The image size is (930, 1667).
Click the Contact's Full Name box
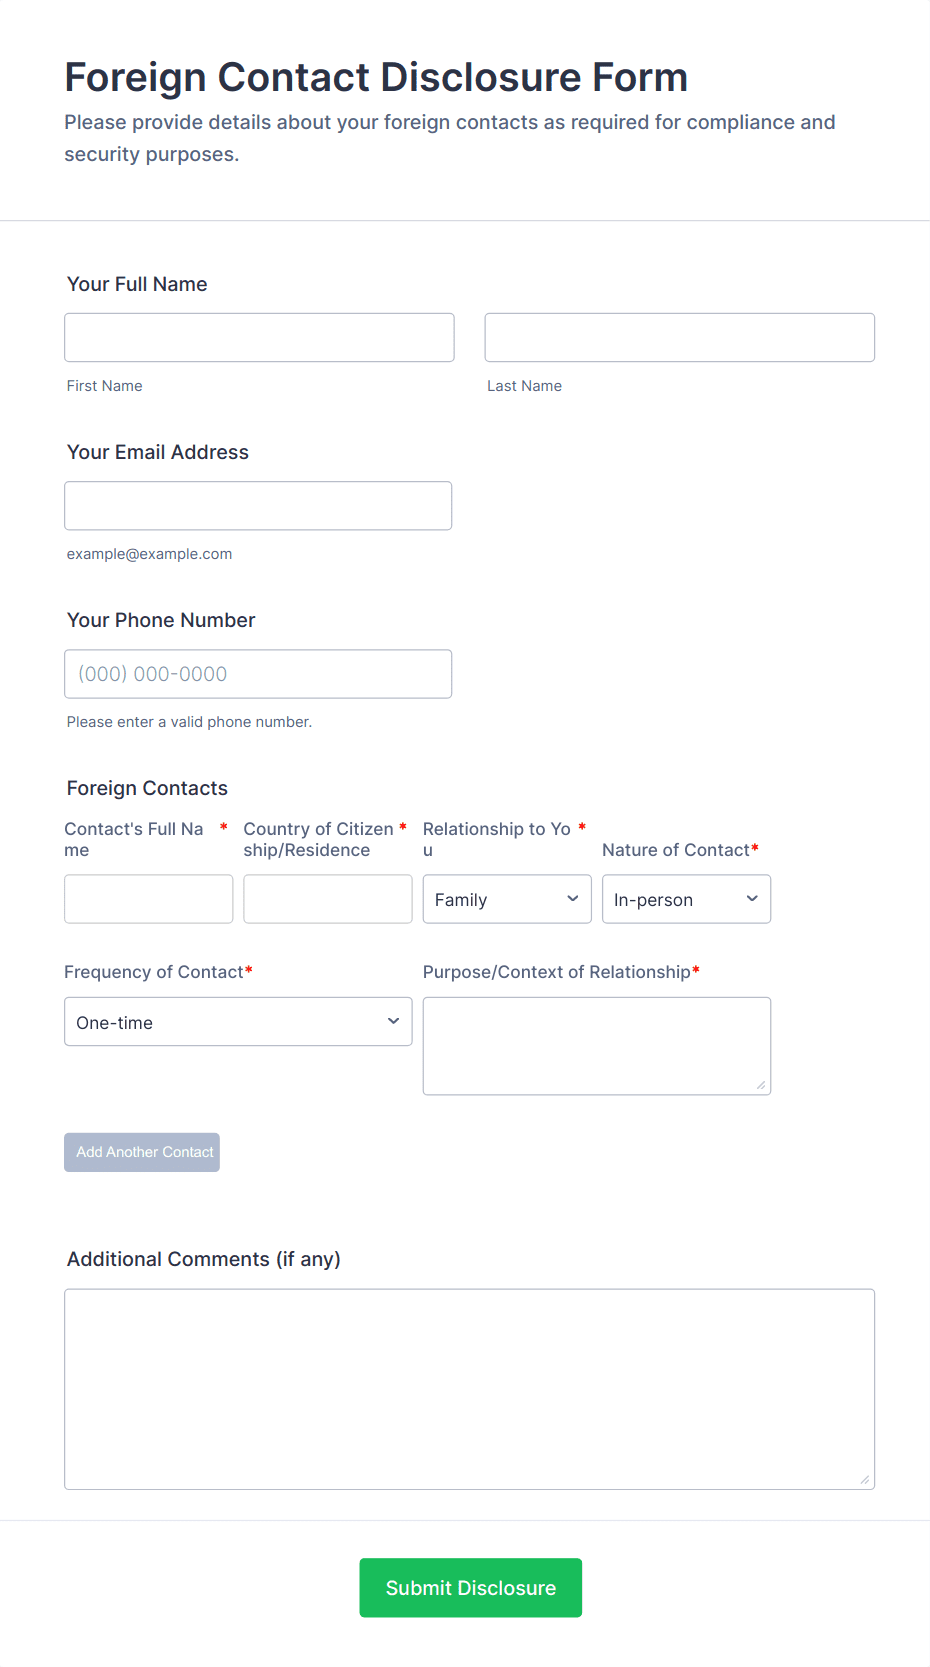tap(148, 899)
